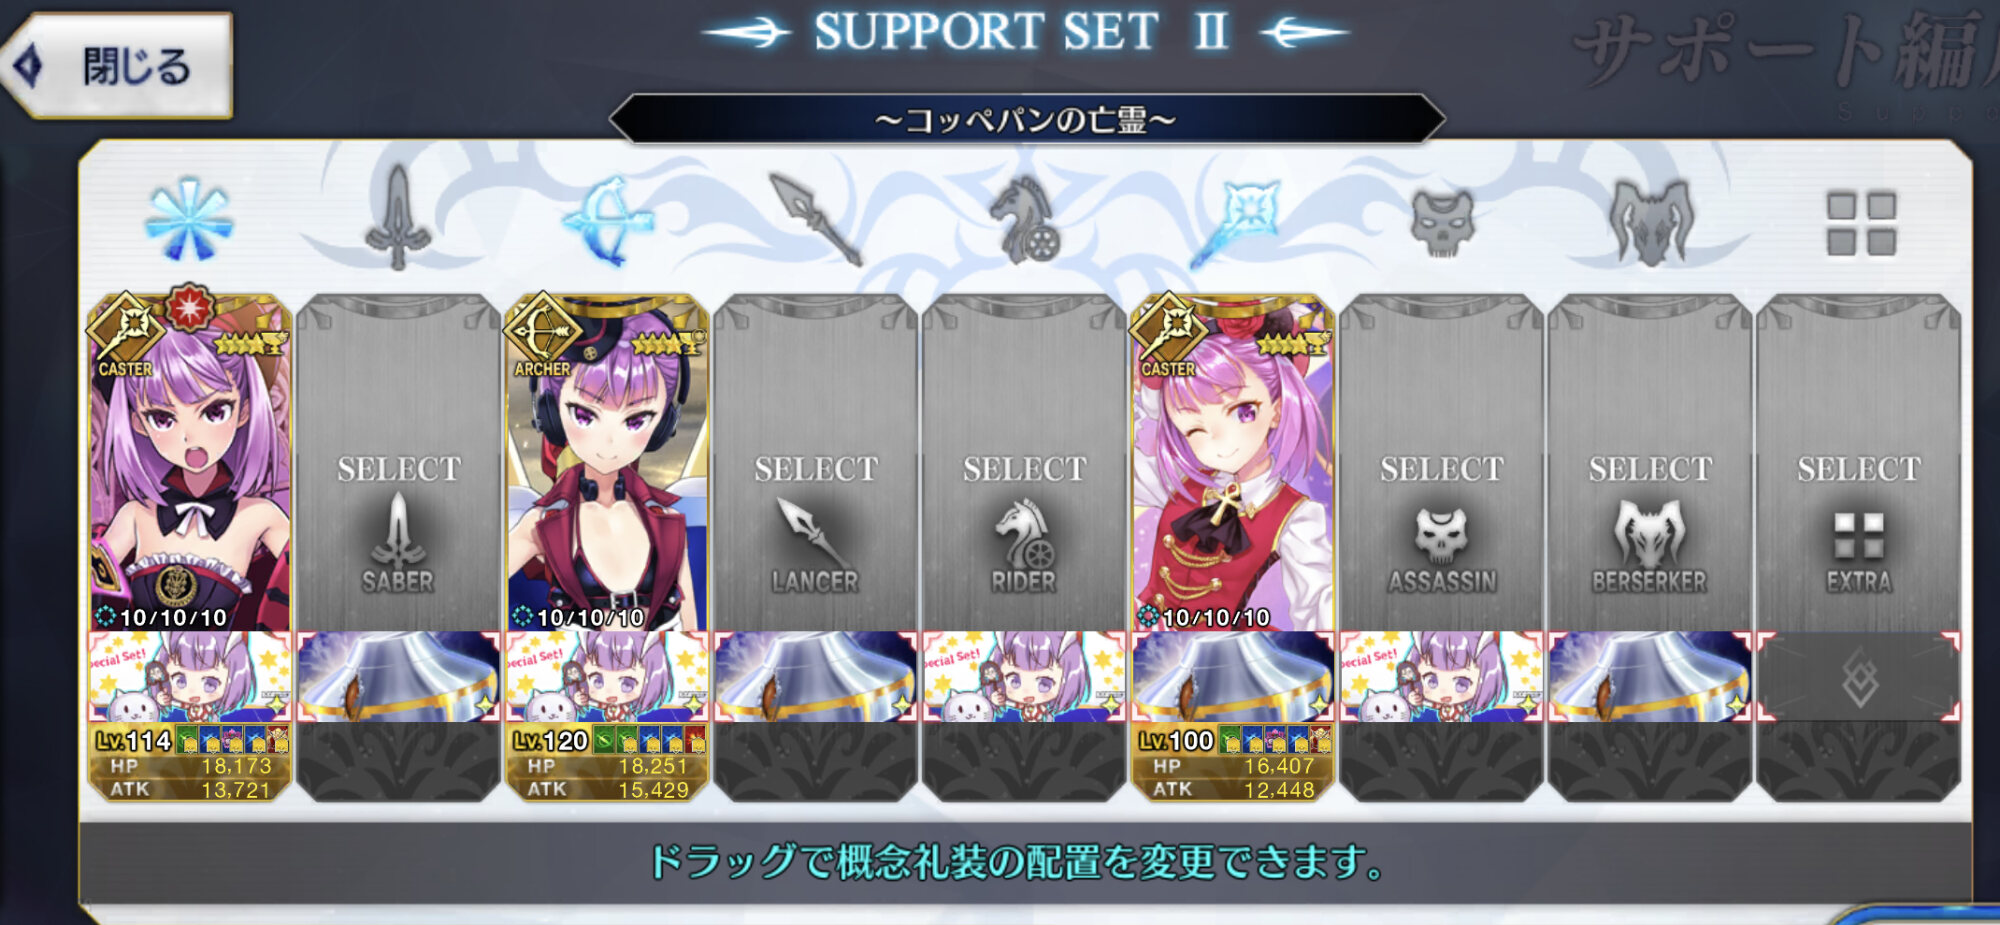Select the Archer class bow icon
The image size is (2000, 925).
click(607, 221)
